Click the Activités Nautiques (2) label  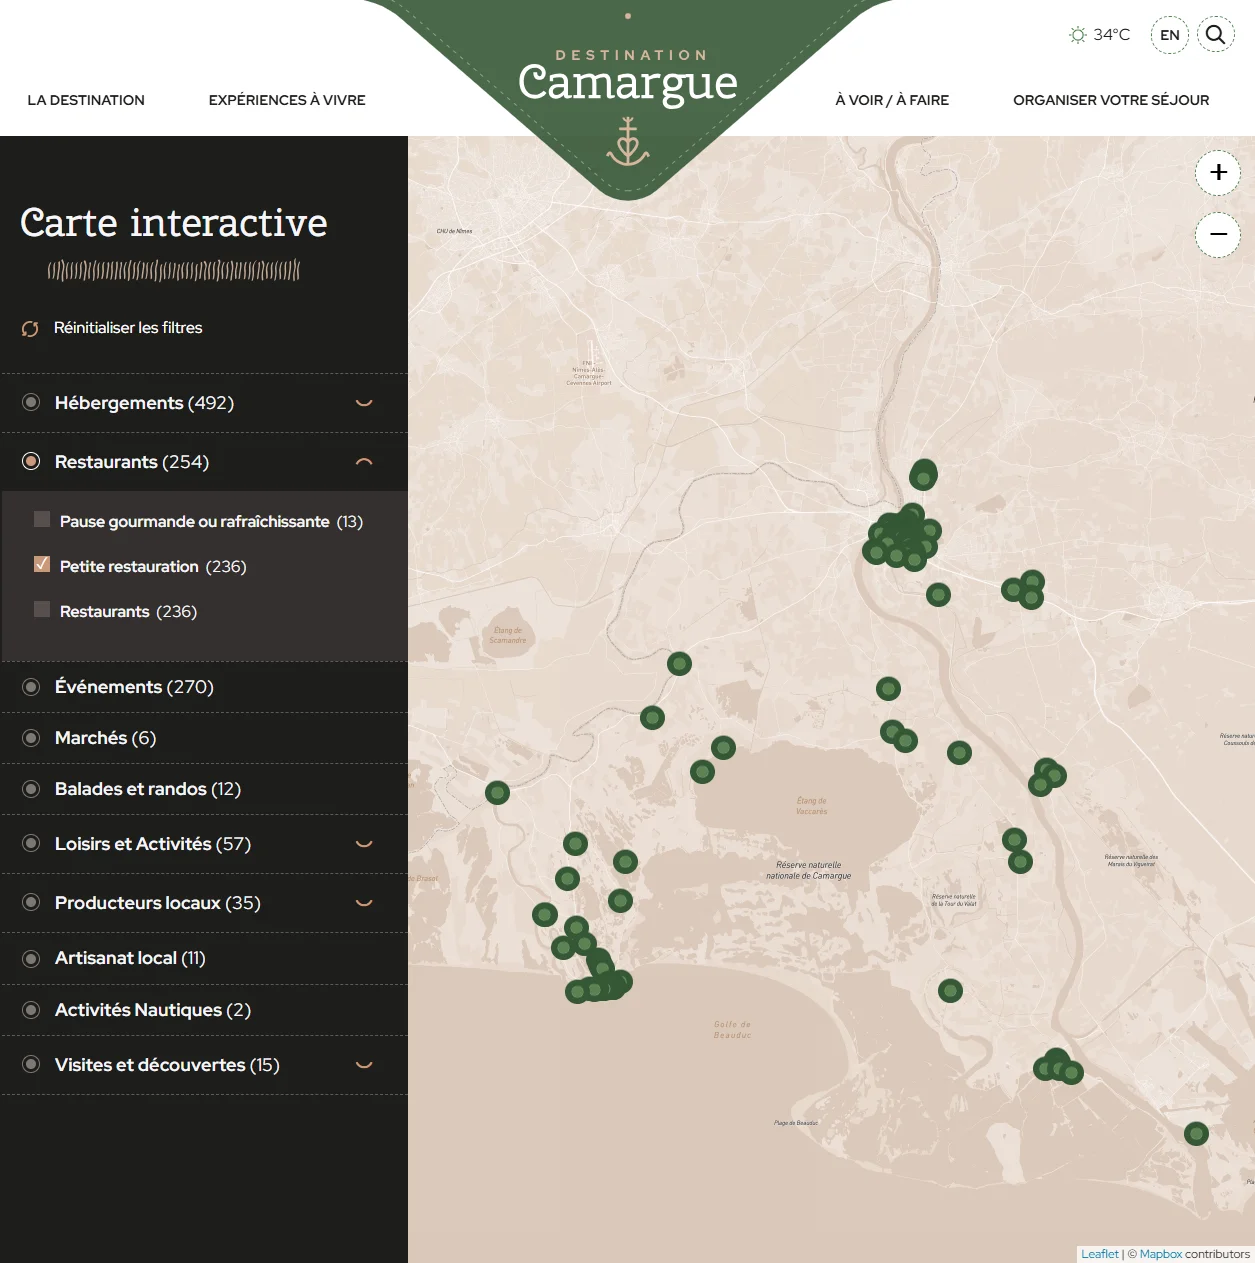pos(153,1010)
